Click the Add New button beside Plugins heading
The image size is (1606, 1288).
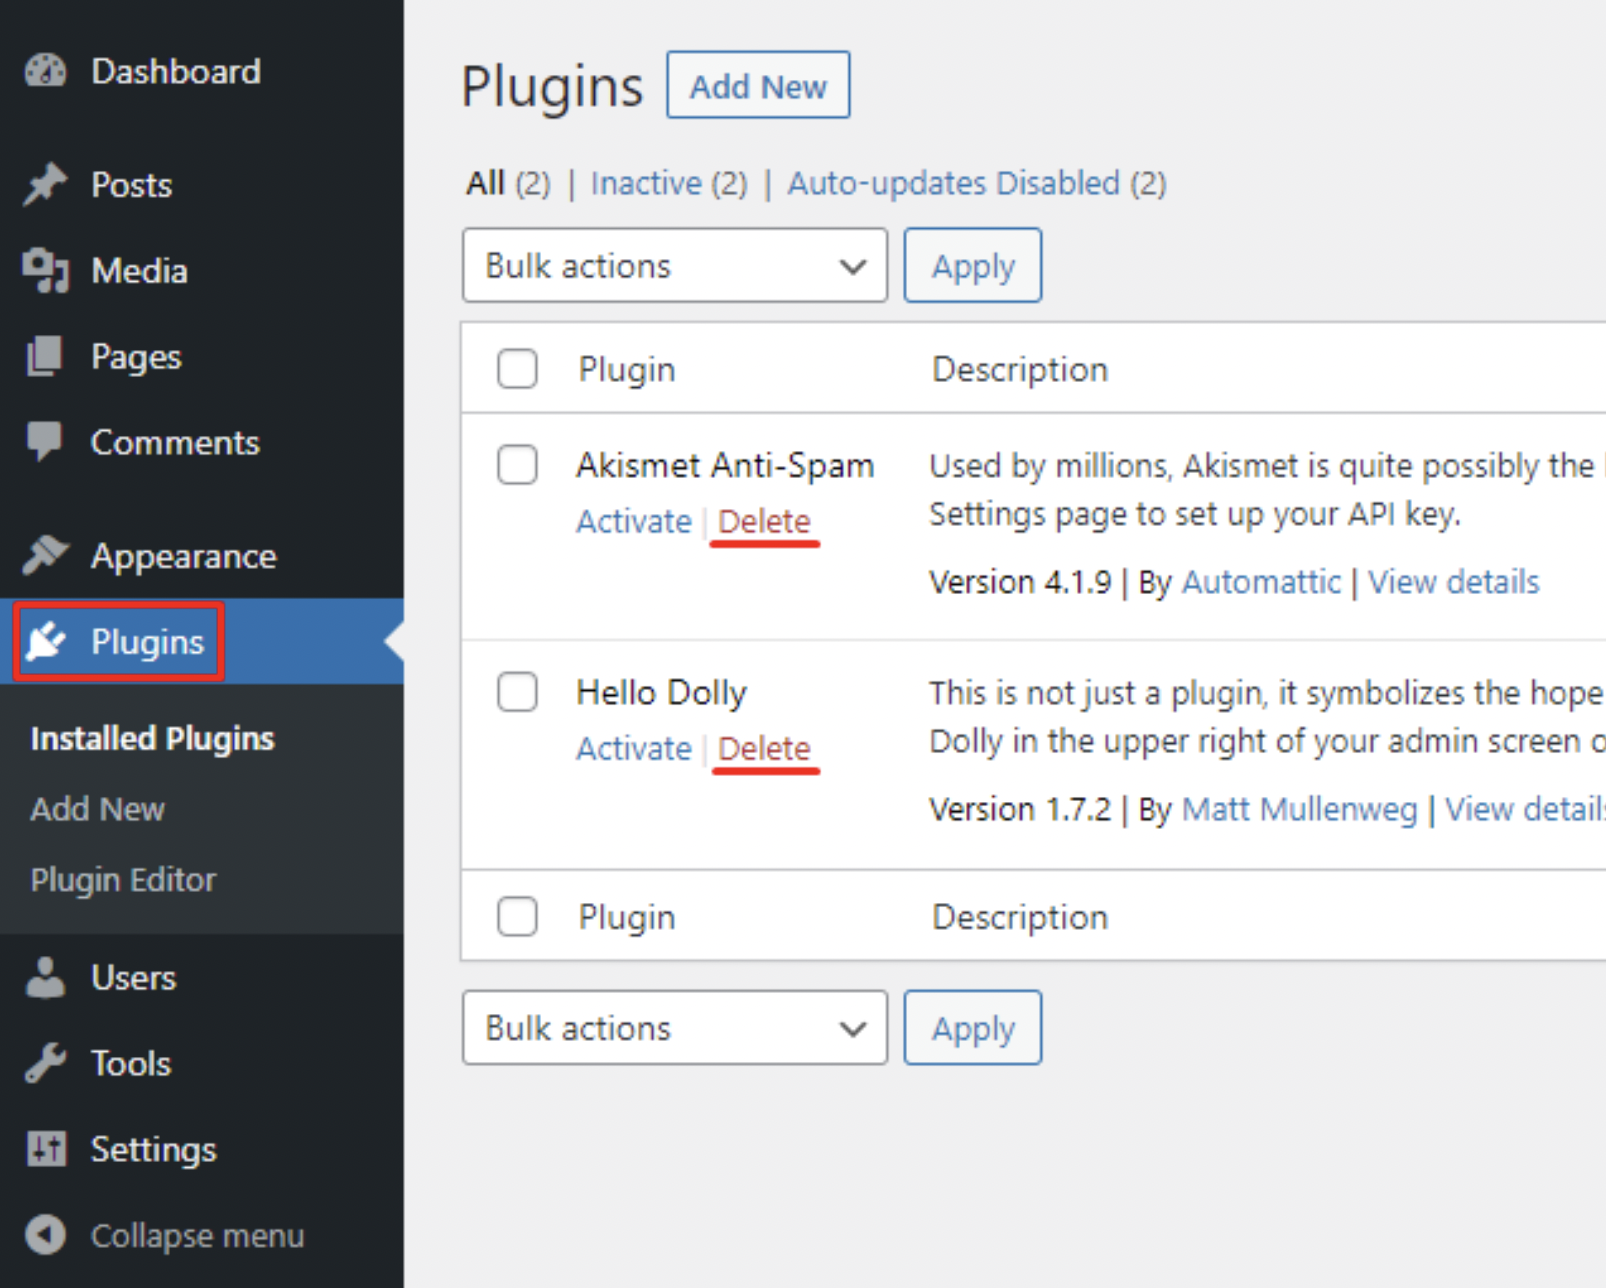coord(758,85)
